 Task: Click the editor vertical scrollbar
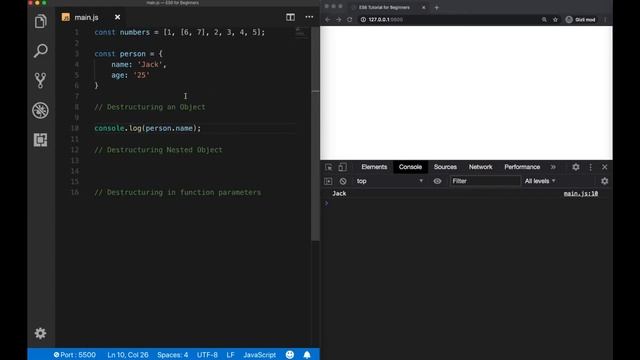[315, 135]
